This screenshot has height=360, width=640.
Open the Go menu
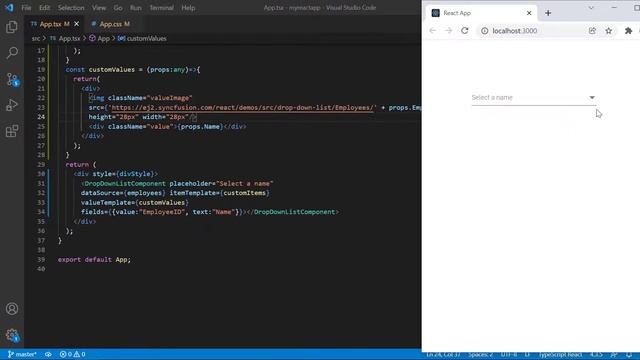point(118,8)
